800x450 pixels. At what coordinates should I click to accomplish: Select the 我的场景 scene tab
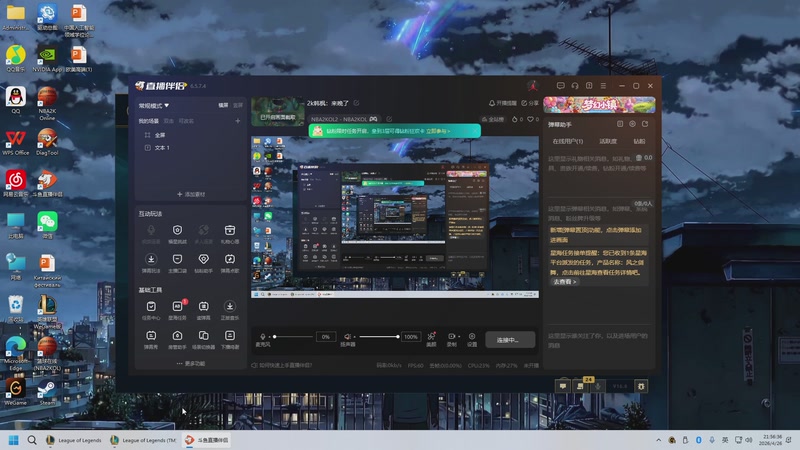(148, 121)
